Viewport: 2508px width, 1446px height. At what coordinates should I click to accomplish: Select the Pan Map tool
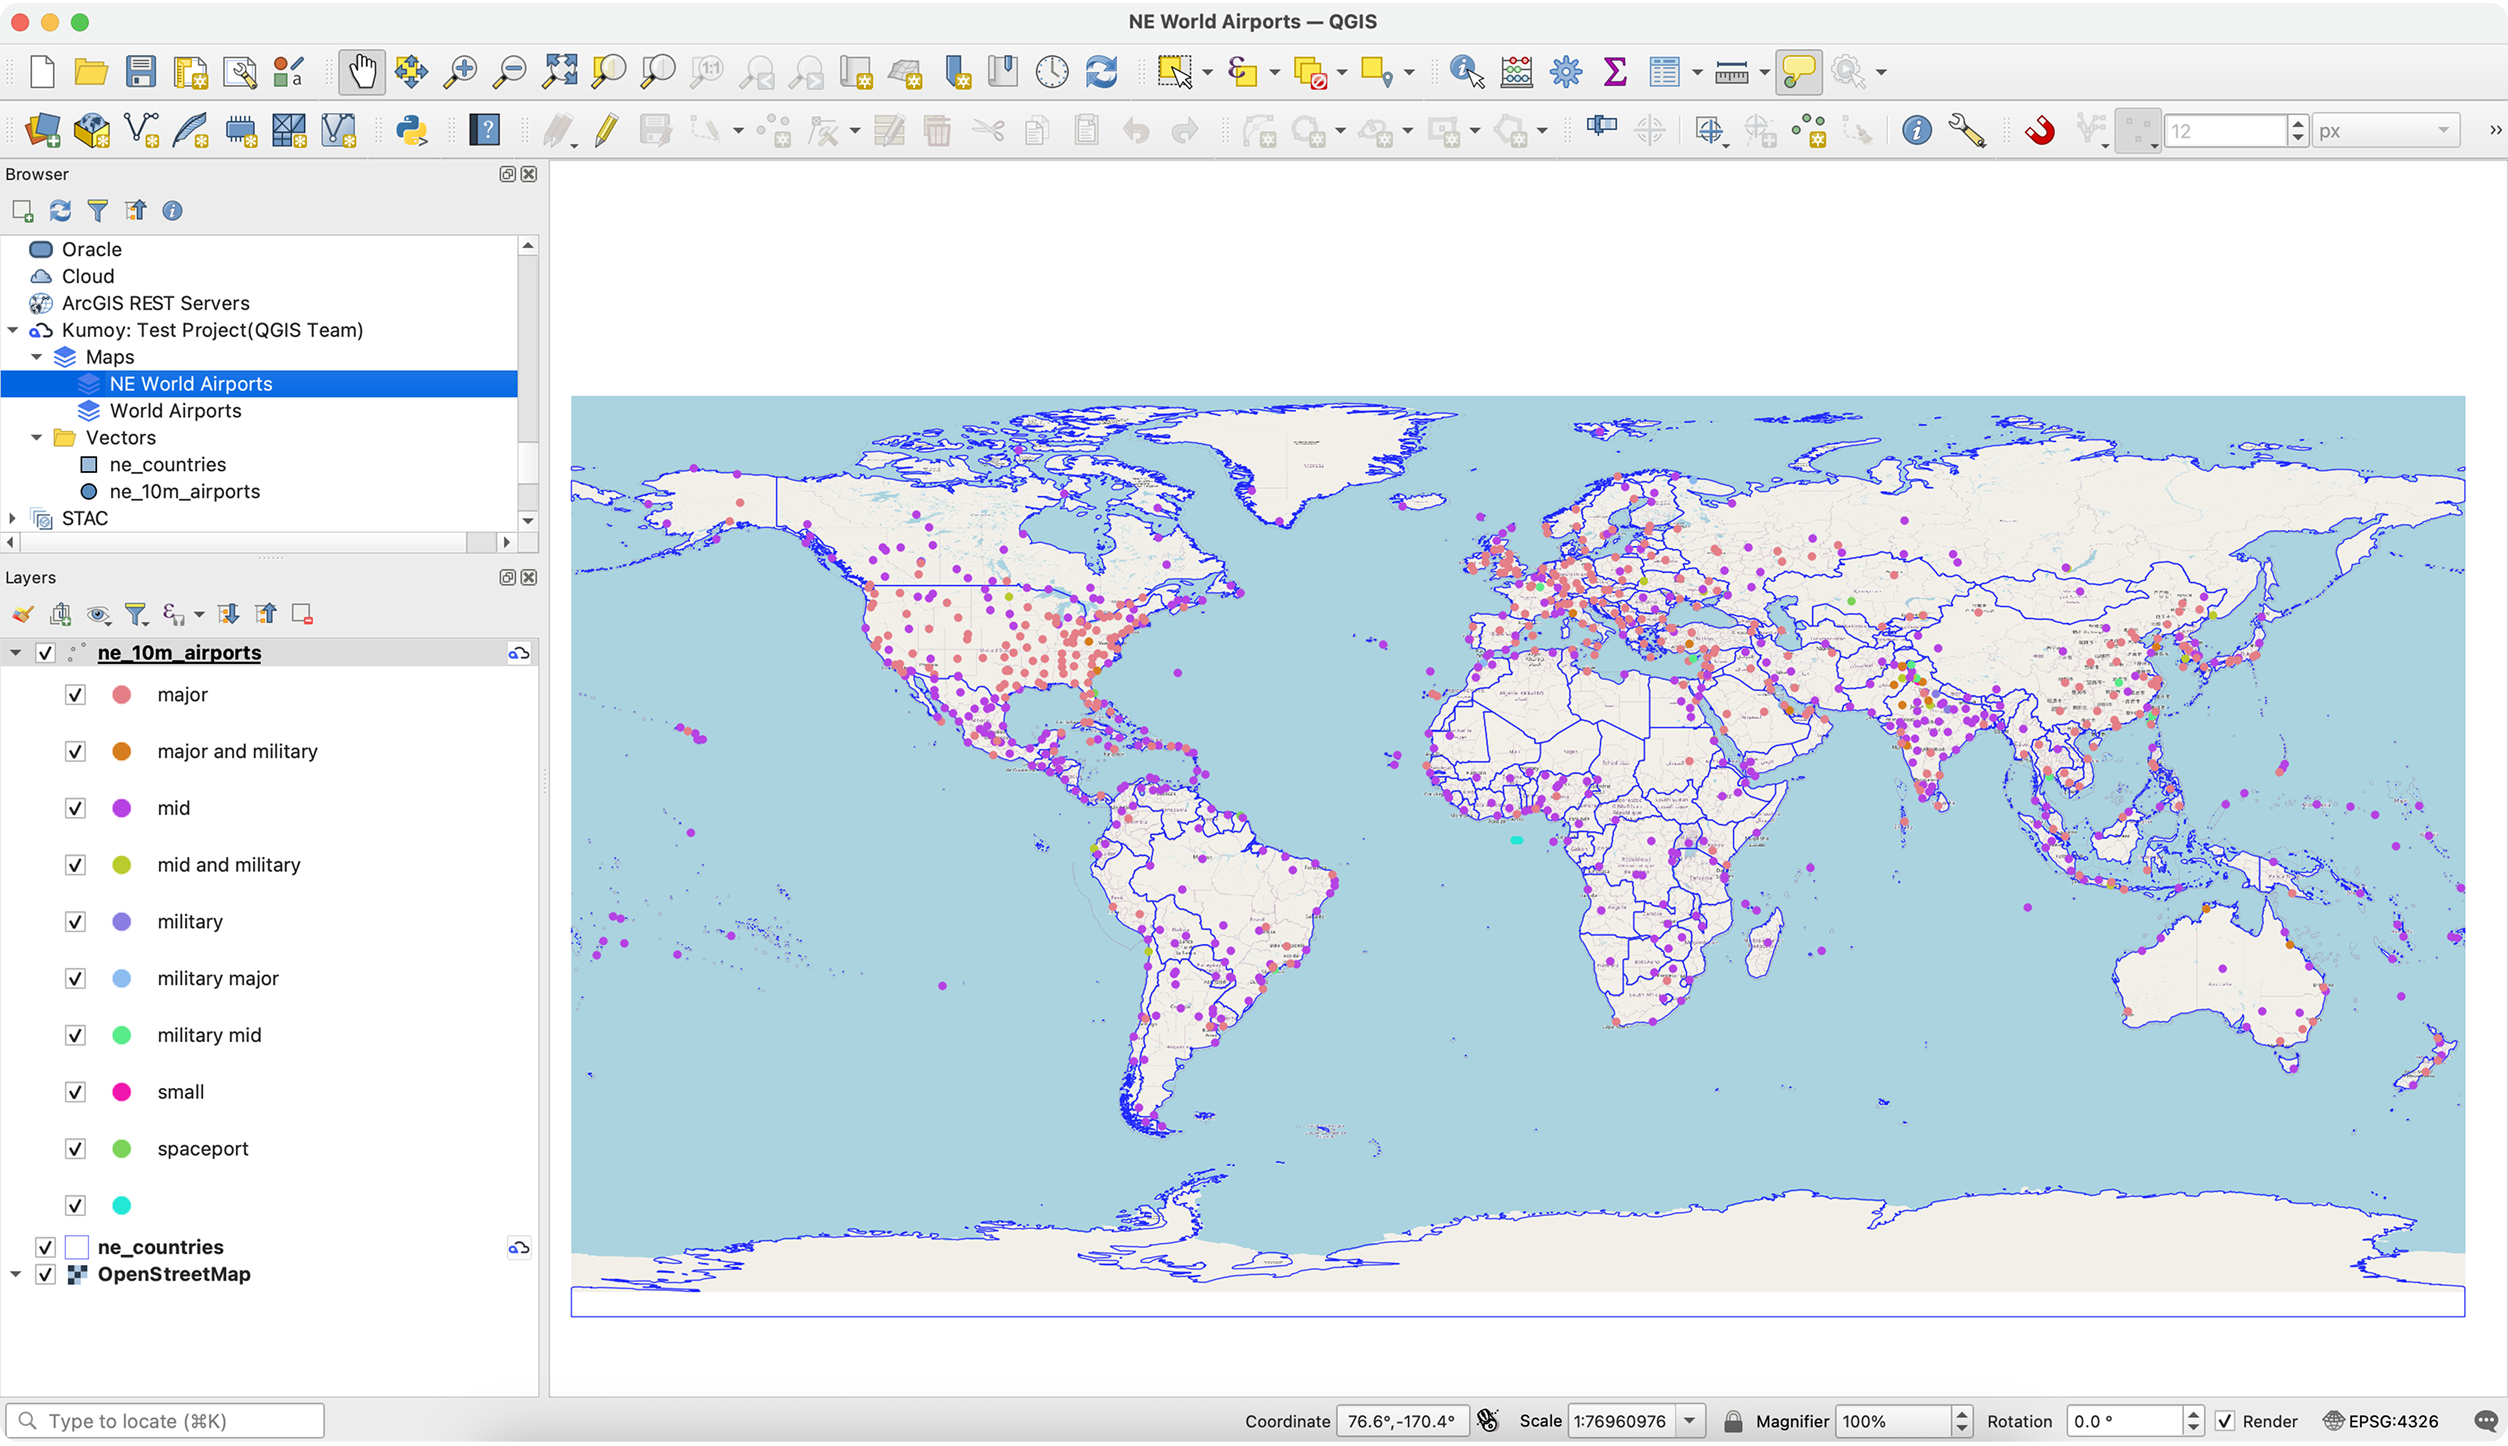[362, 71]
